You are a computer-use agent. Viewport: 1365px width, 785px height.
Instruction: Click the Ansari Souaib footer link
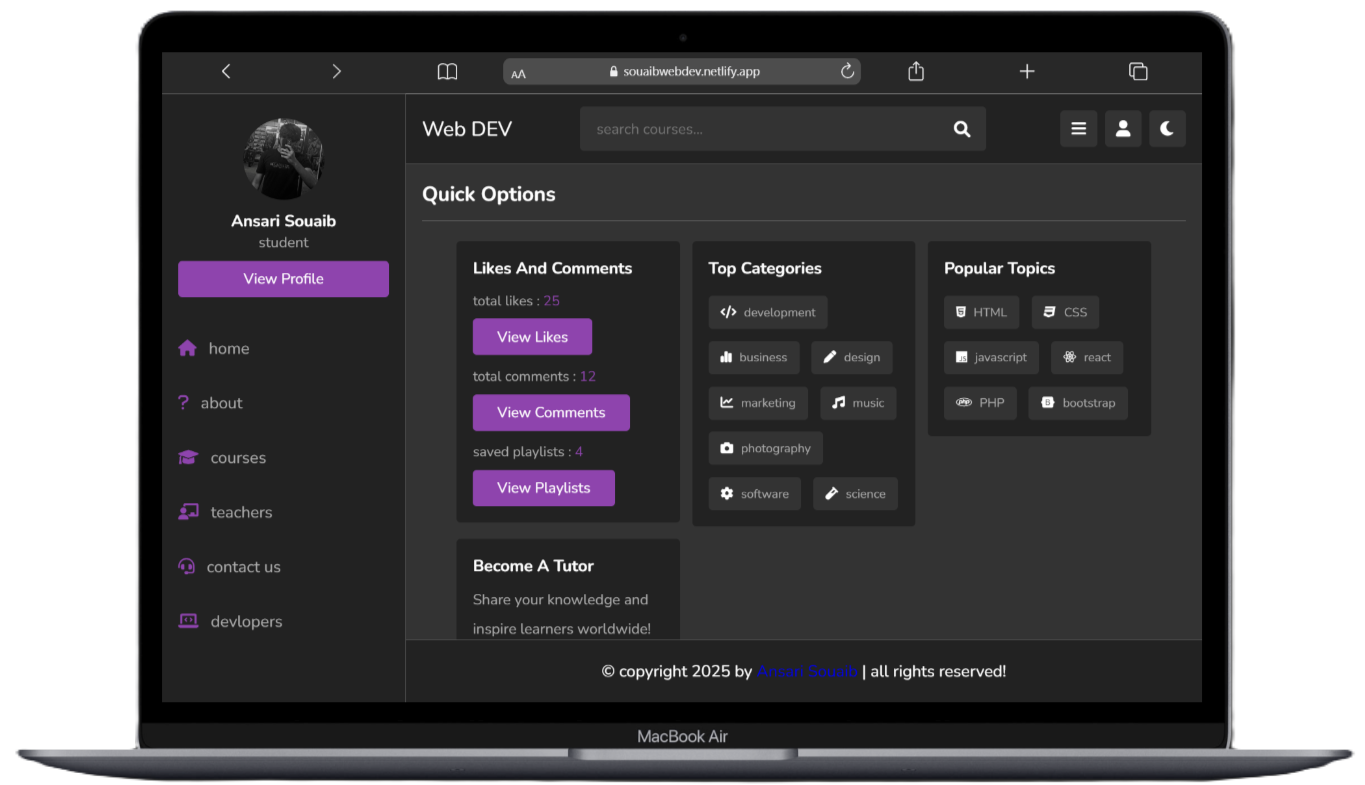tap(808, 672)
